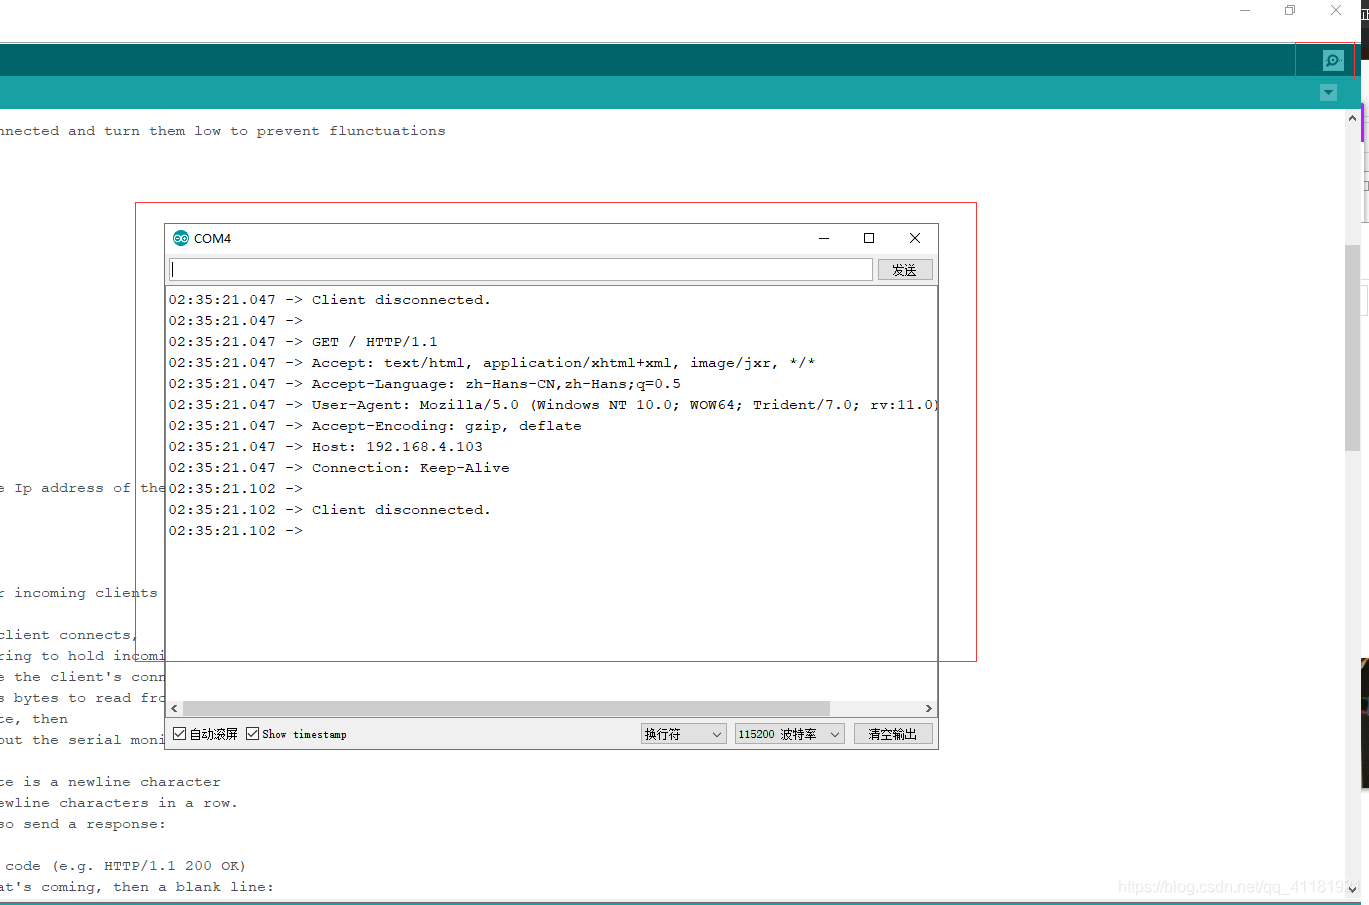Viewport: 1369px width, 905px height.
Task: Click the 'Host: 192.168.4.103' log line
Action: (326, 447)
